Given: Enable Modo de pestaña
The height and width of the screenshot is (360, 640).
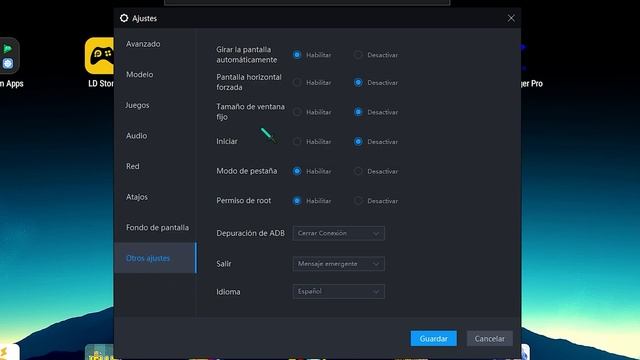Looking at the screenshot, I should (297, 171).
